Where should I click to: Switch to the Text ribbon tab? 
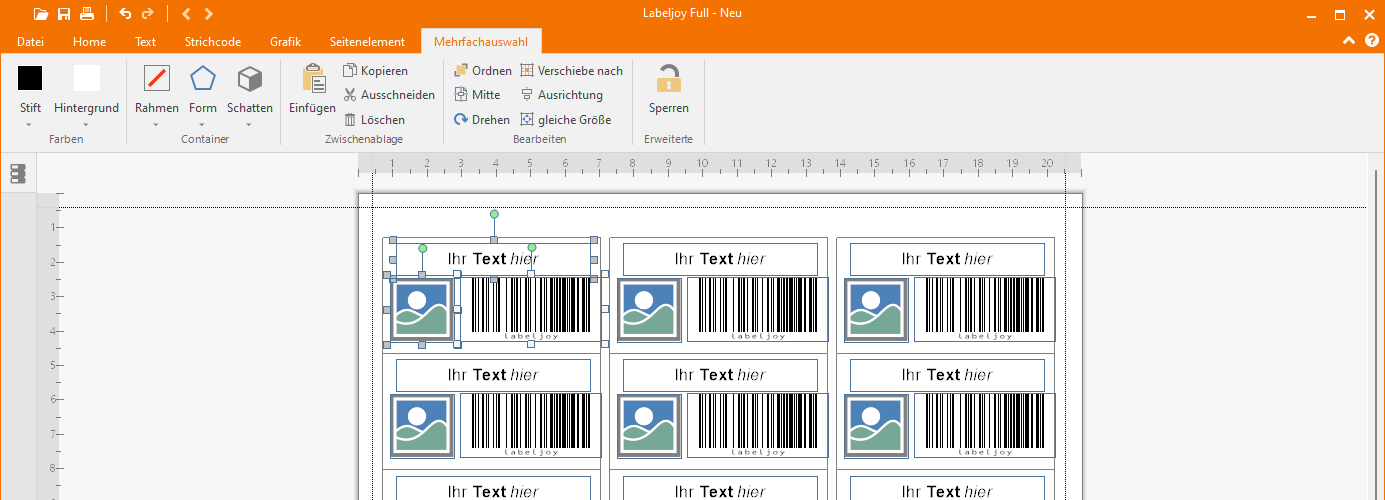point(145,42)
